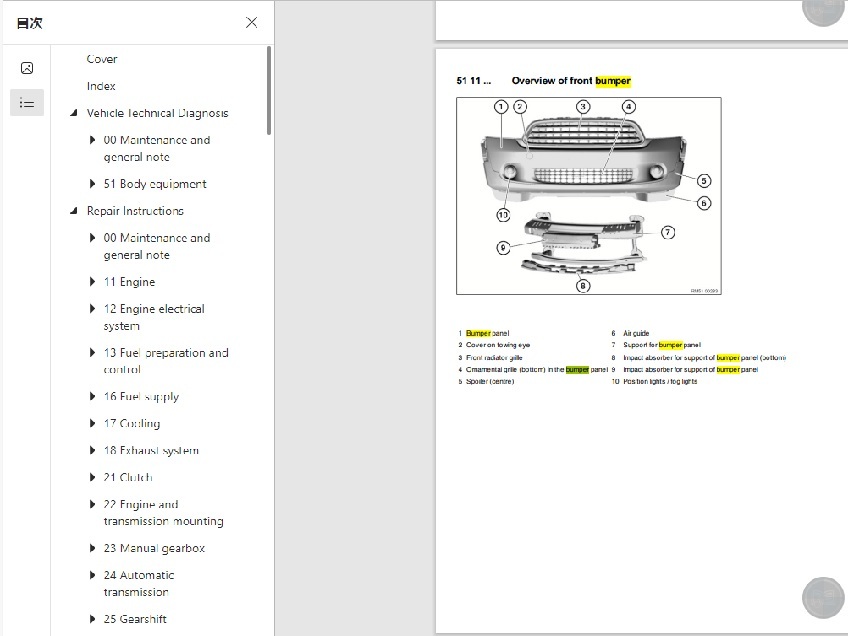The width and height of the screenshot is (848, 636).
Task: Click highlighted 'Bumper panel' legend item
Action: point(487,333)
